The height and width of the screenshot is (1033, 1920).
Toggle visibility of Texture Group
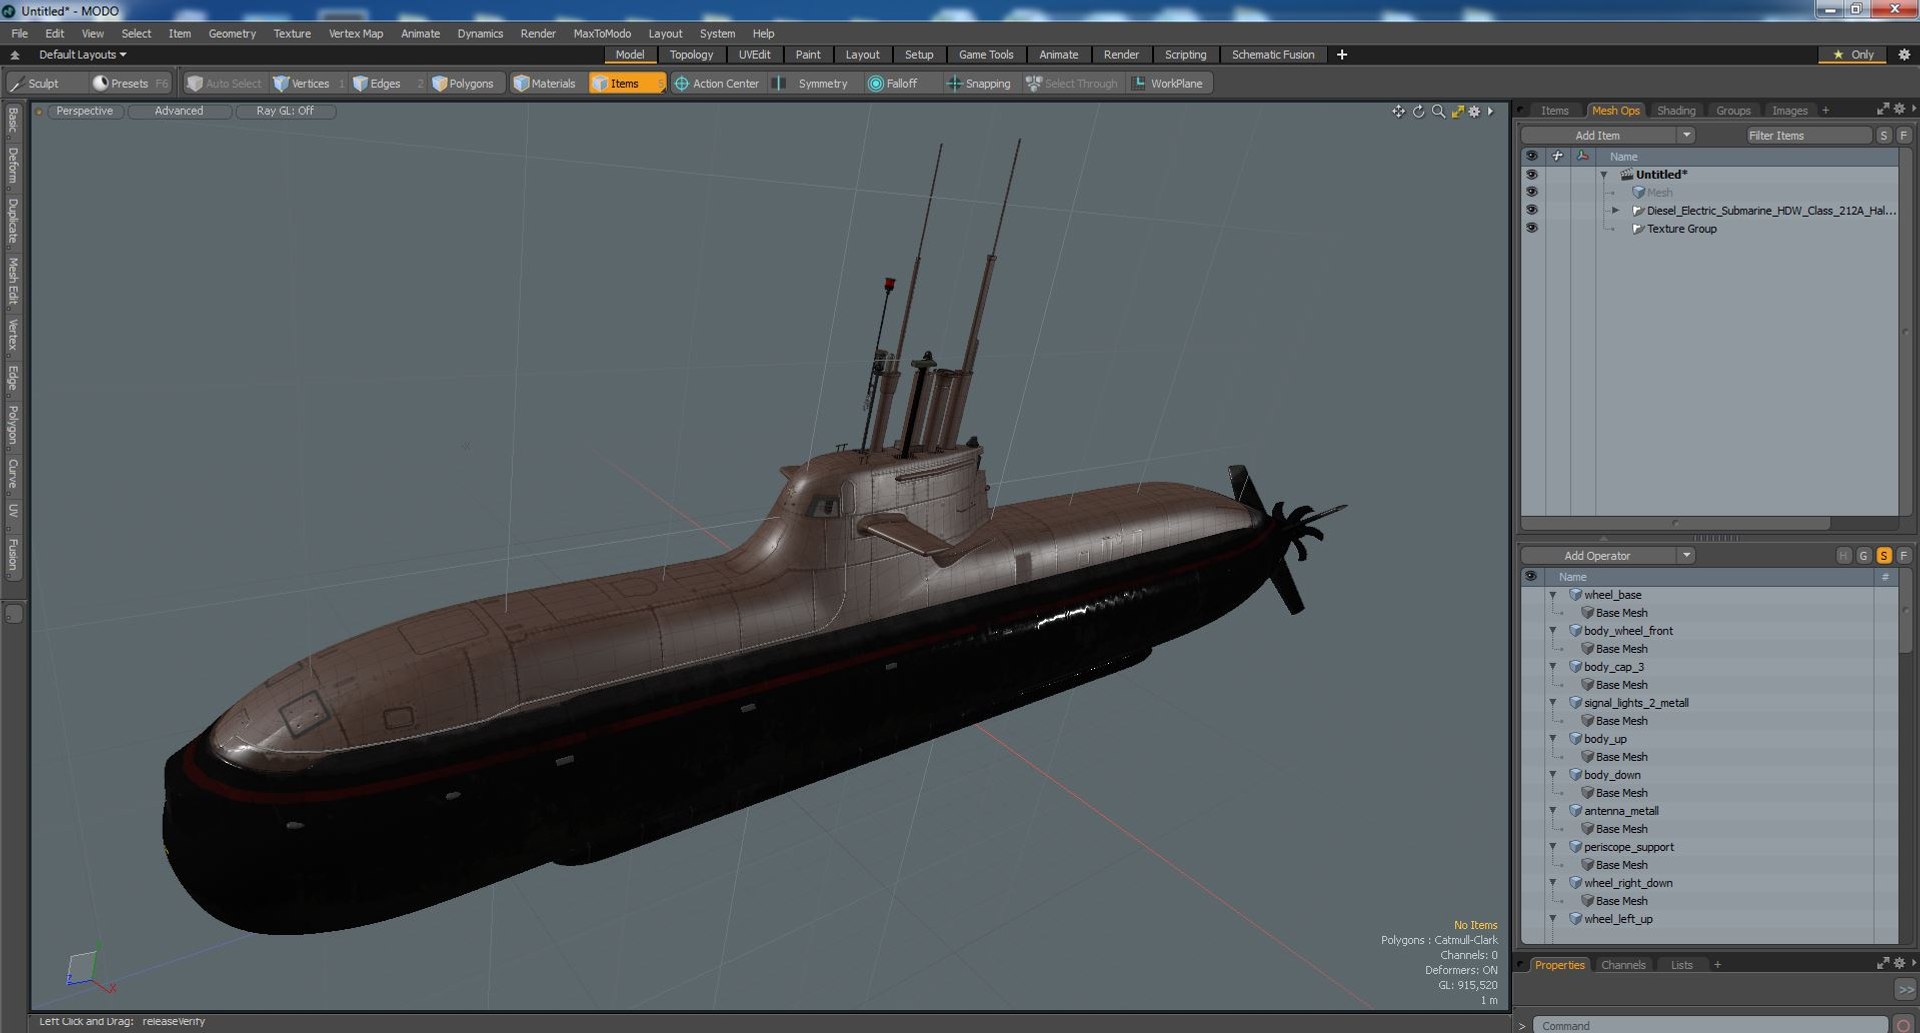click(x=1531, y=228)
